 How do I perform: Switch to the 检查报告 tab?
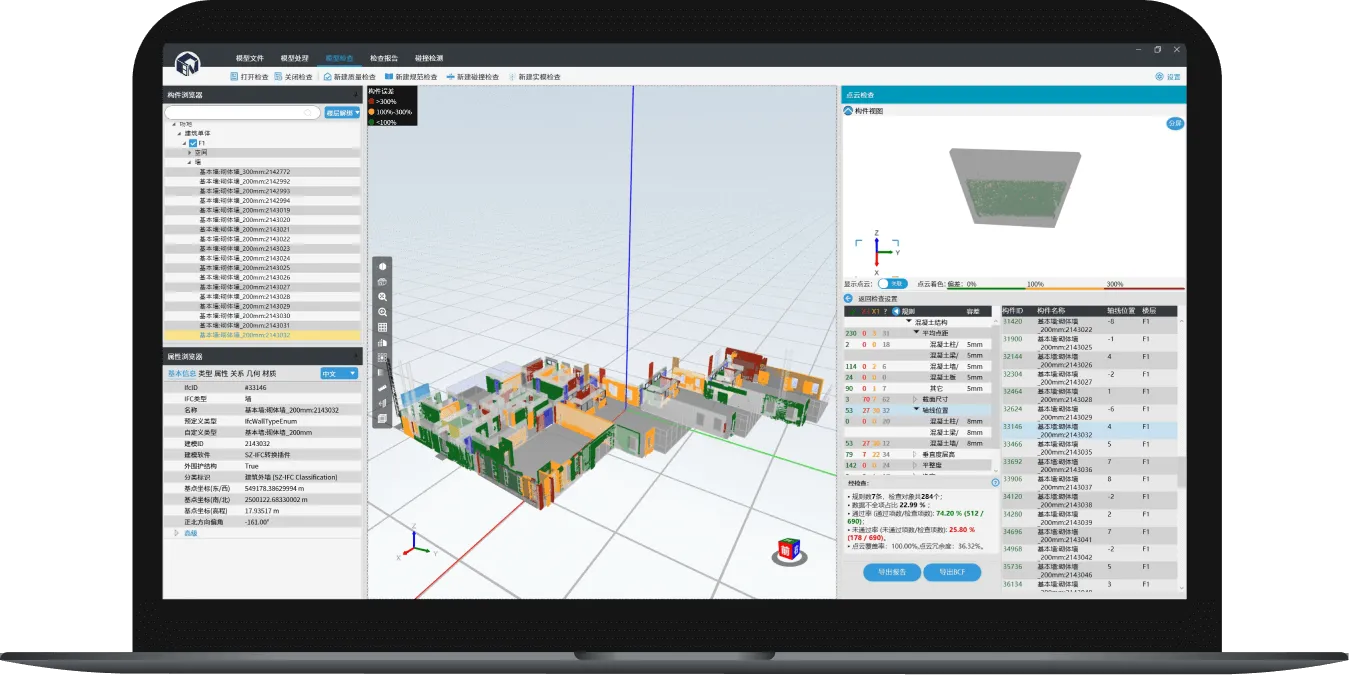coord(384,58)
